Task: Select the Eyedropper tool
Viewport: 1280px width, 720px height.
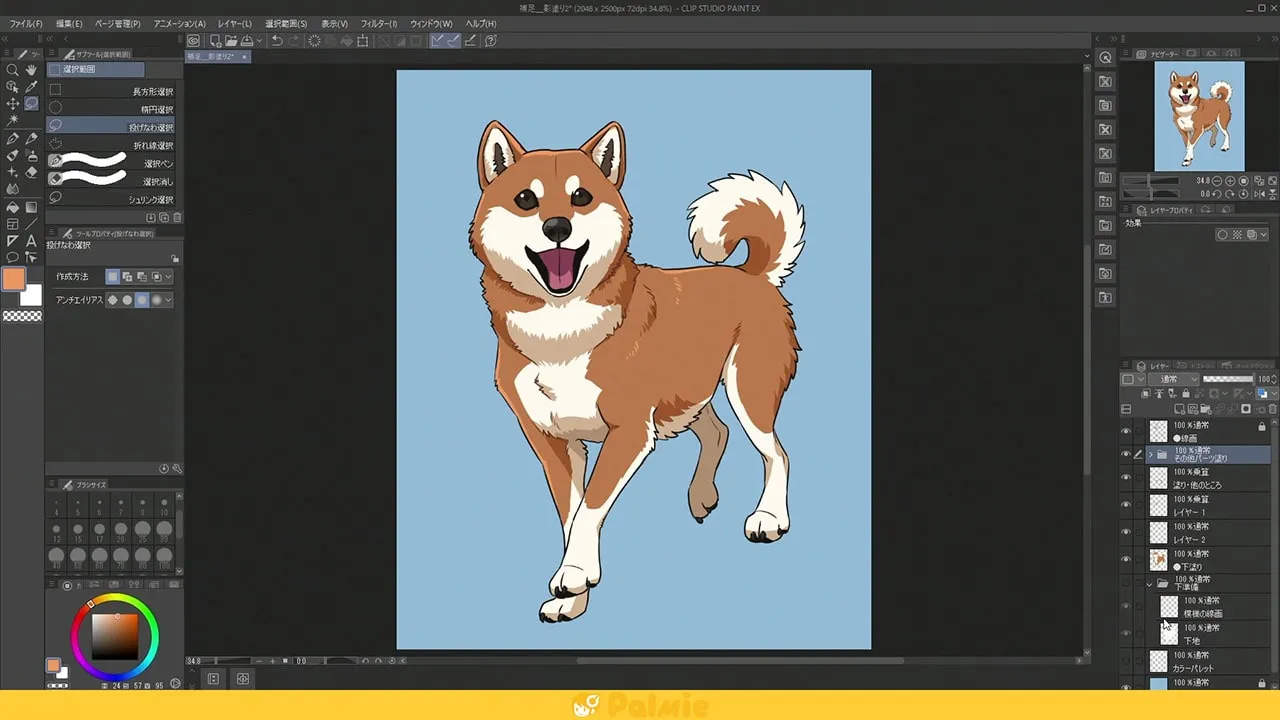Action: (30, 86)
